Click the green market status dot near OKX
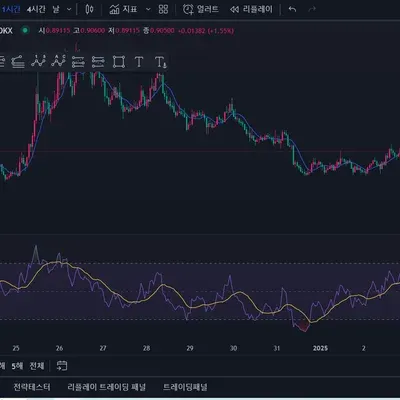Screen dimensions: 400x400 click(x=25, y=31)
